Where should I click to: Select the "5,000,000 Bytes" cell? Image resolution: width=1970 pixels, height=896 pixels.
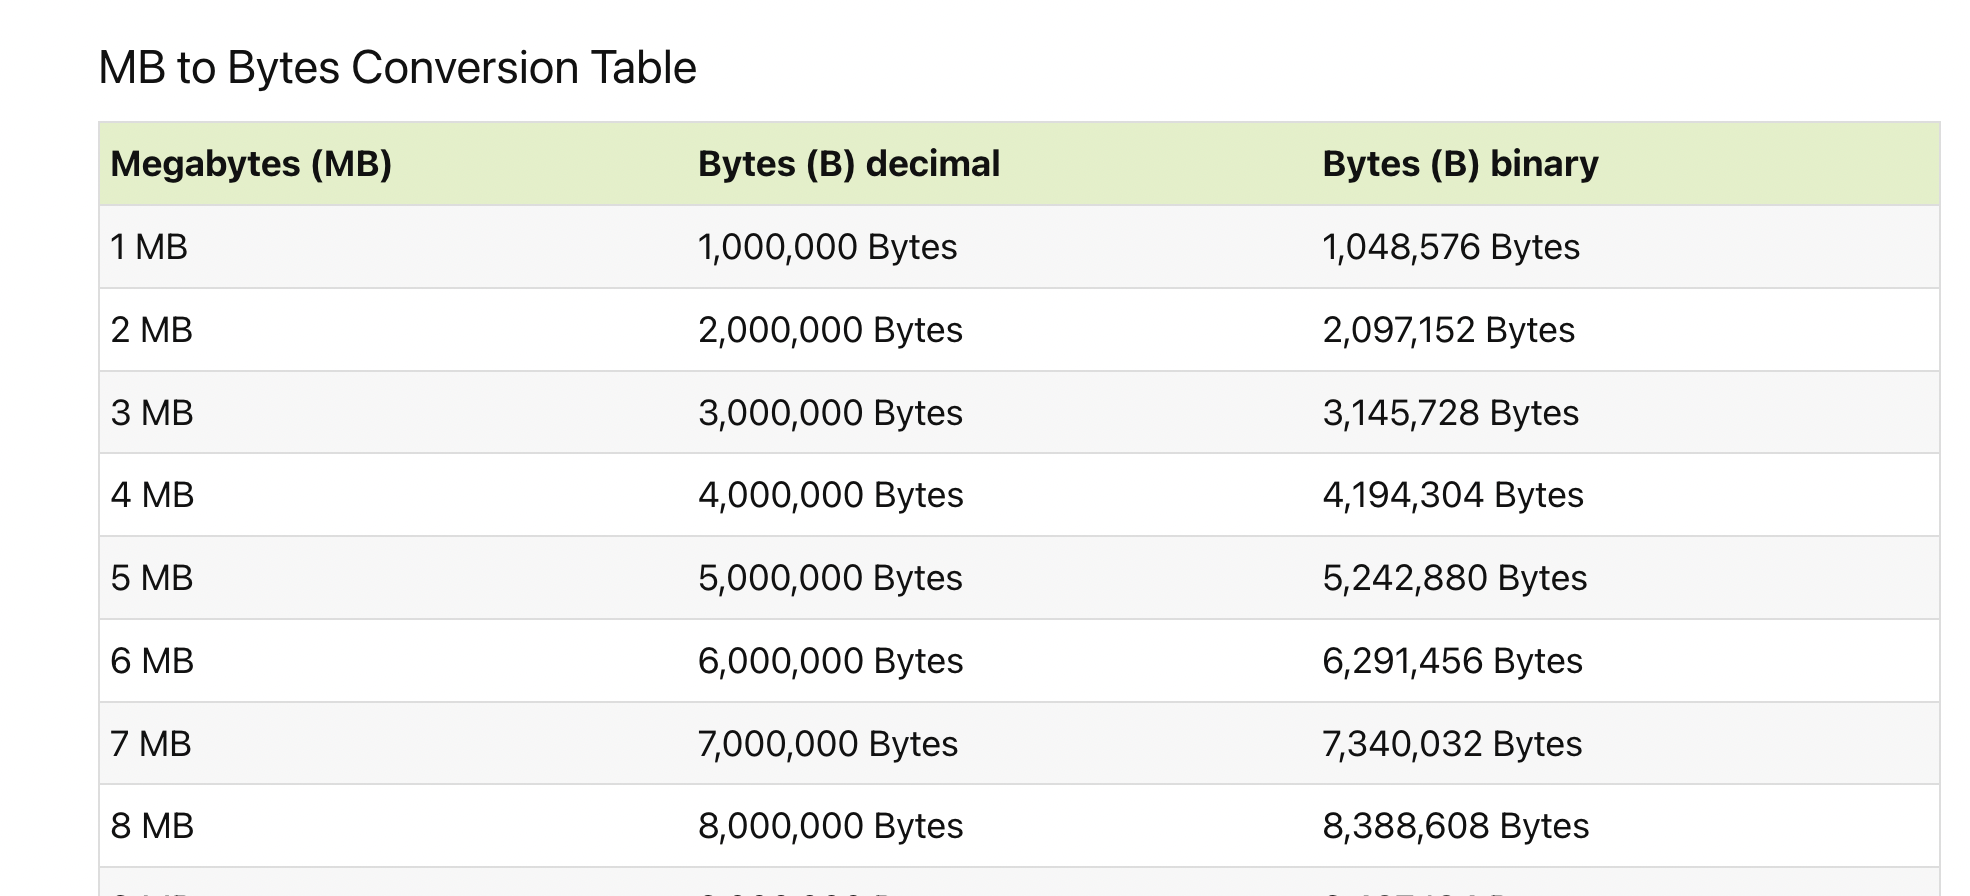830,578
